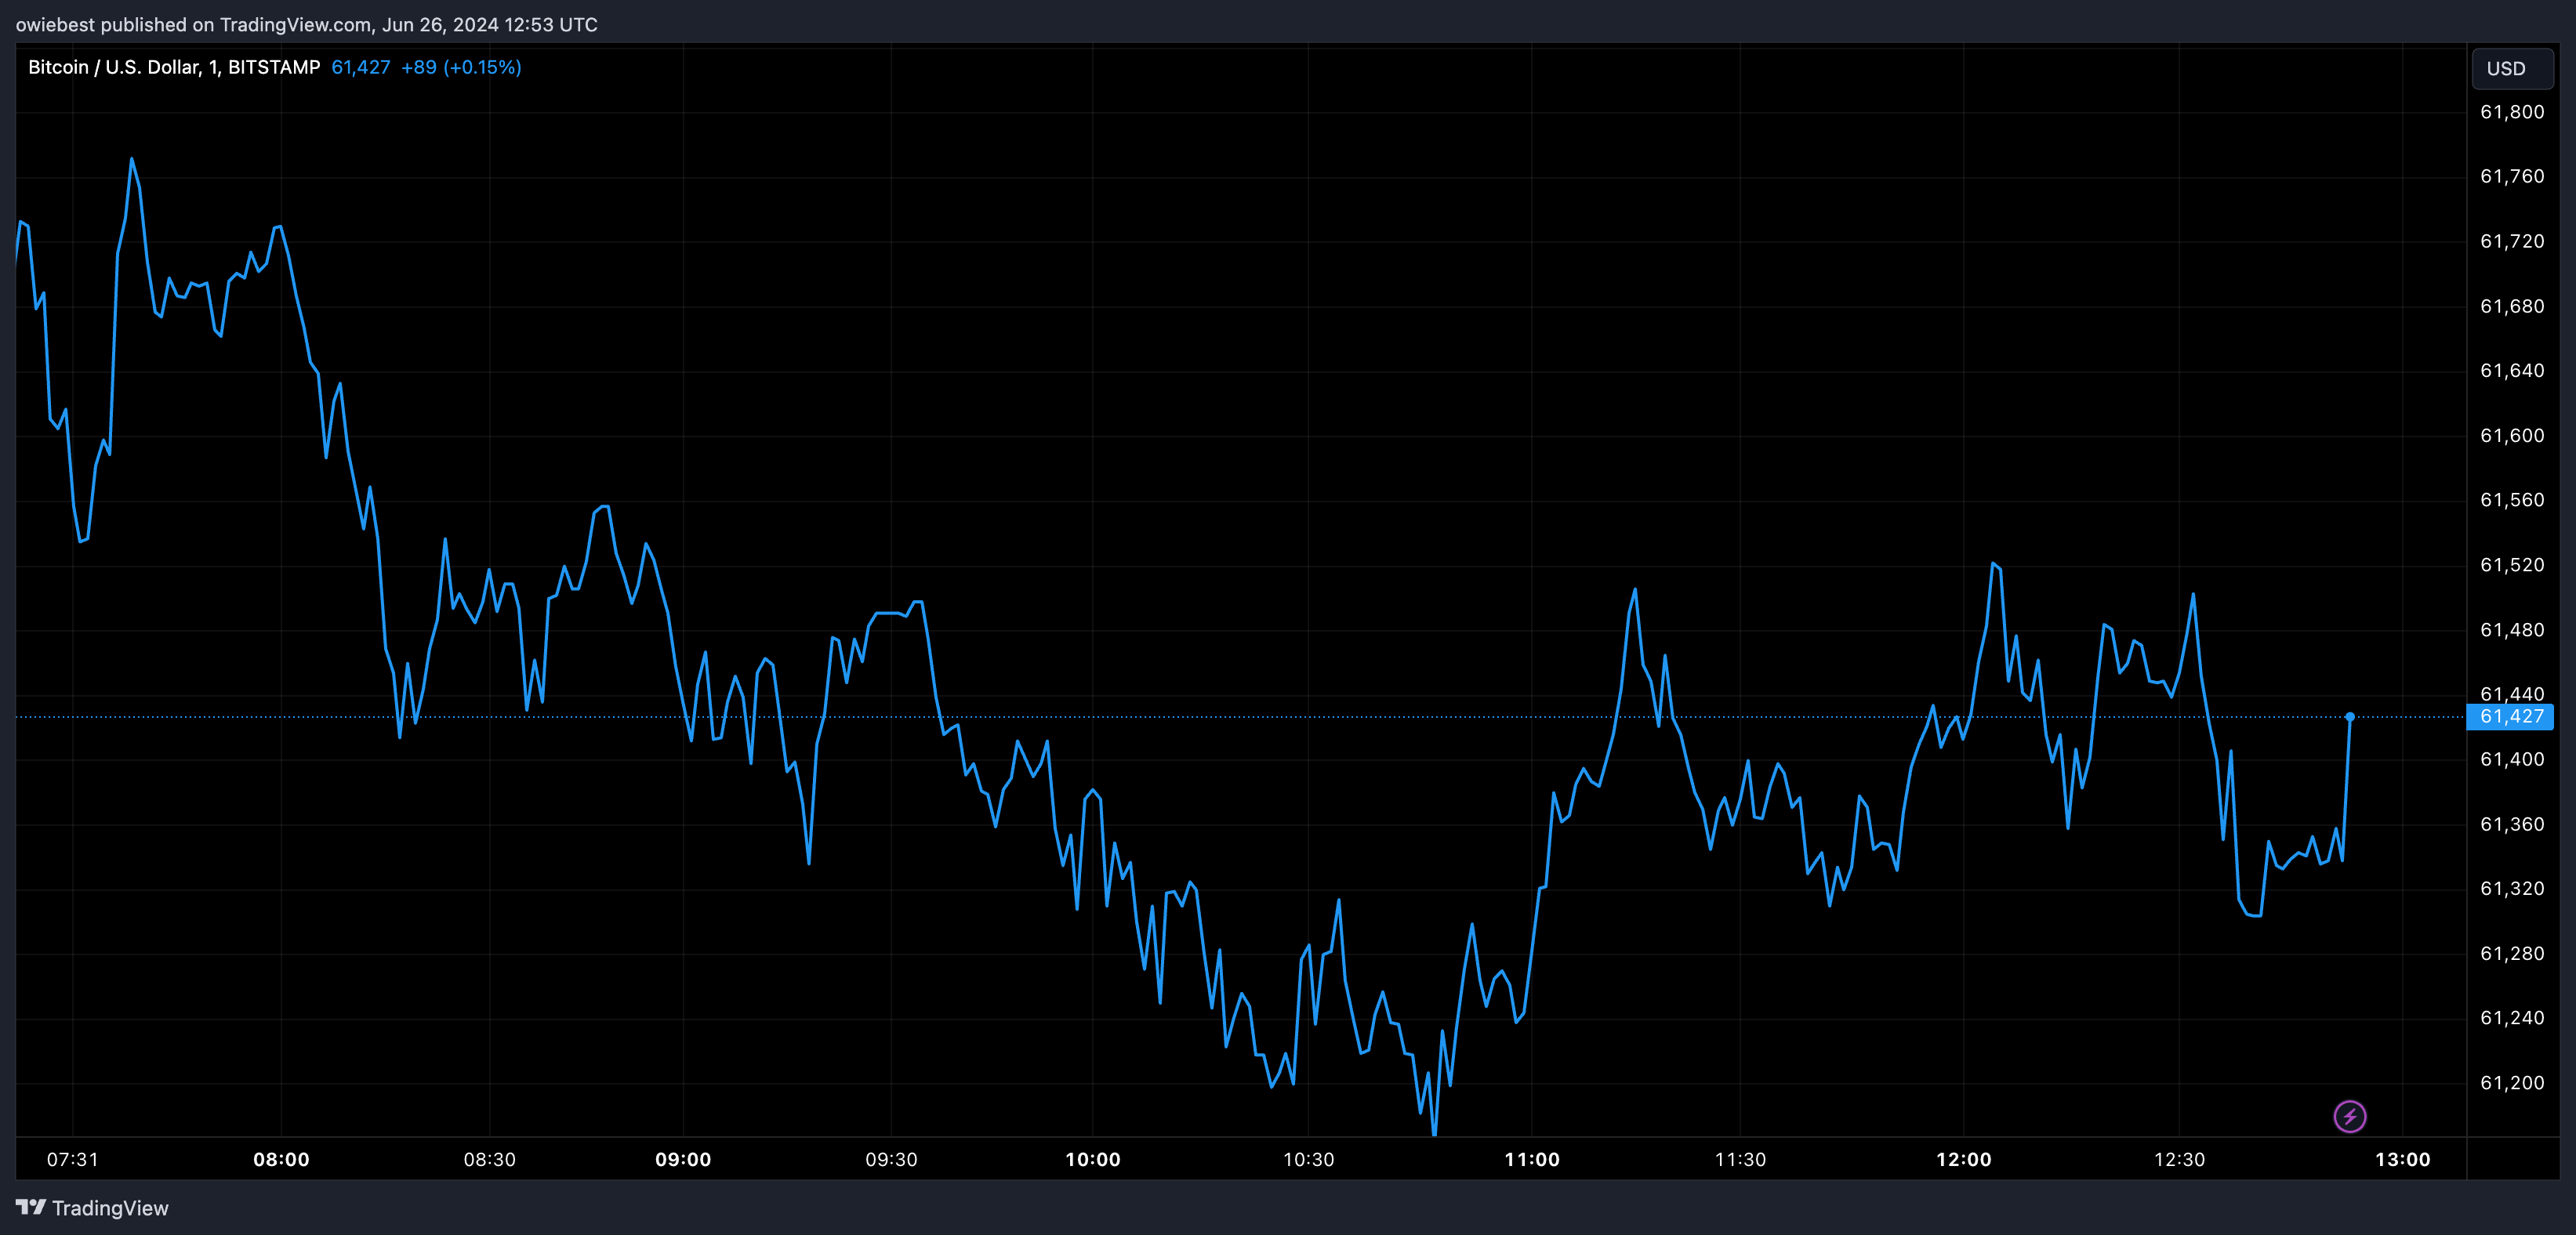Click the 61,760 price axis label
Viewport: 2576px width, 1235px height.
2512,176
